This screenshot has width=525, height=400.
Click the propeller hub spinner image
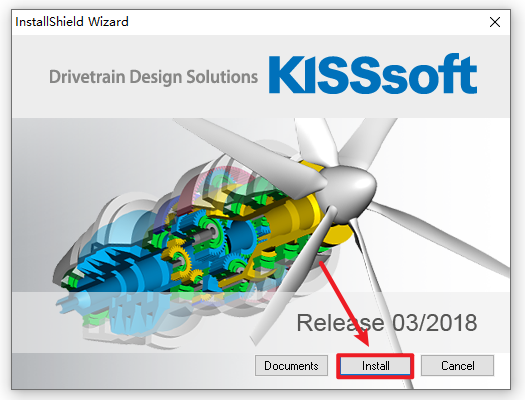coord(350,192)
